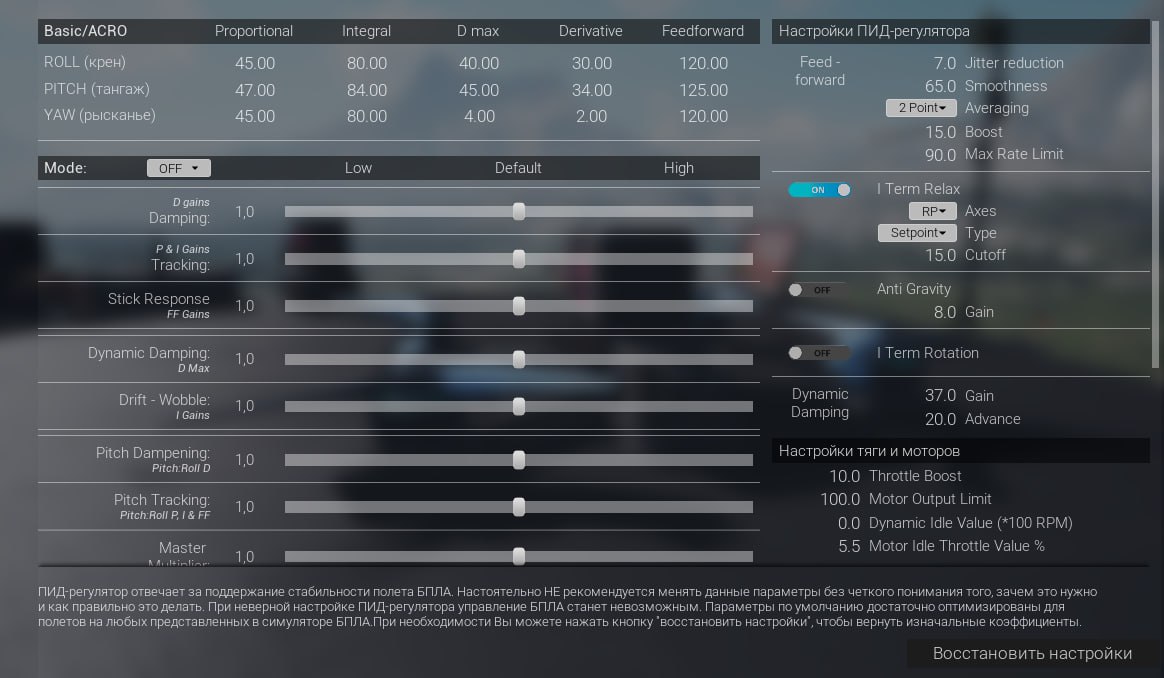Click the Pitch Dampening slider handle

point(519,460)
